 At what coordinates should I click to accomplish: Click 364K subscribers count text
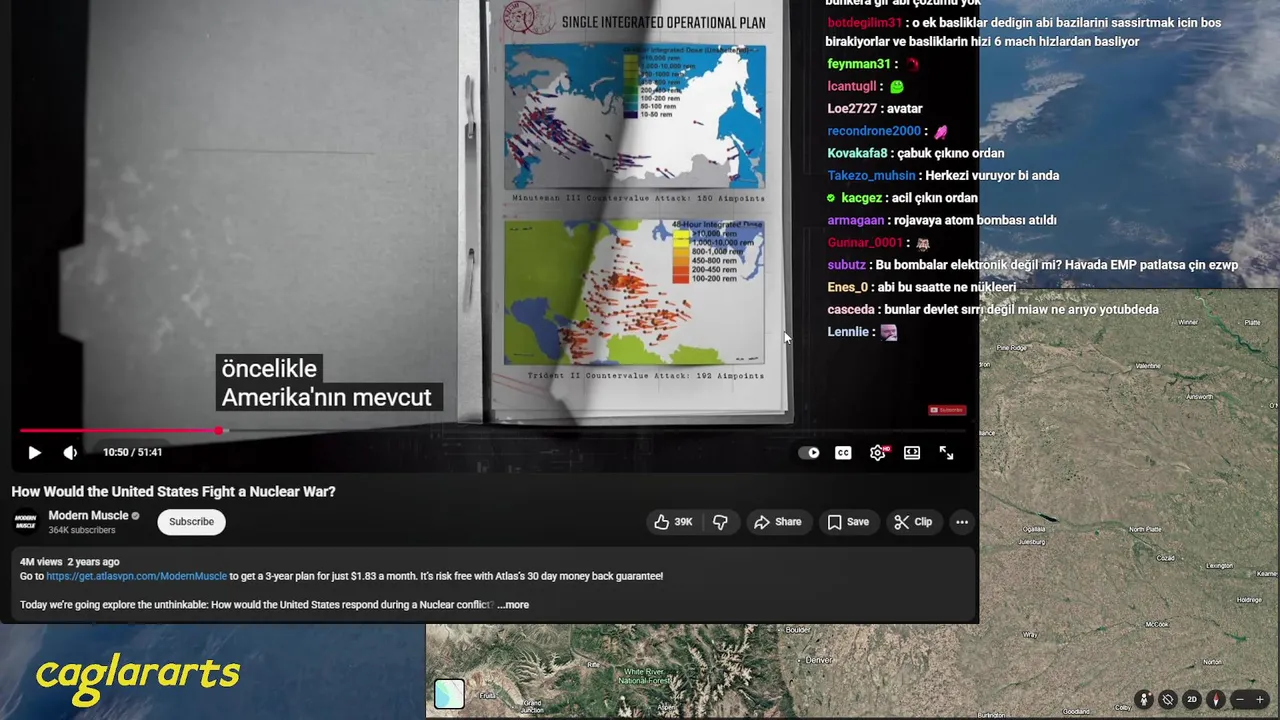[x=82, y=530]
